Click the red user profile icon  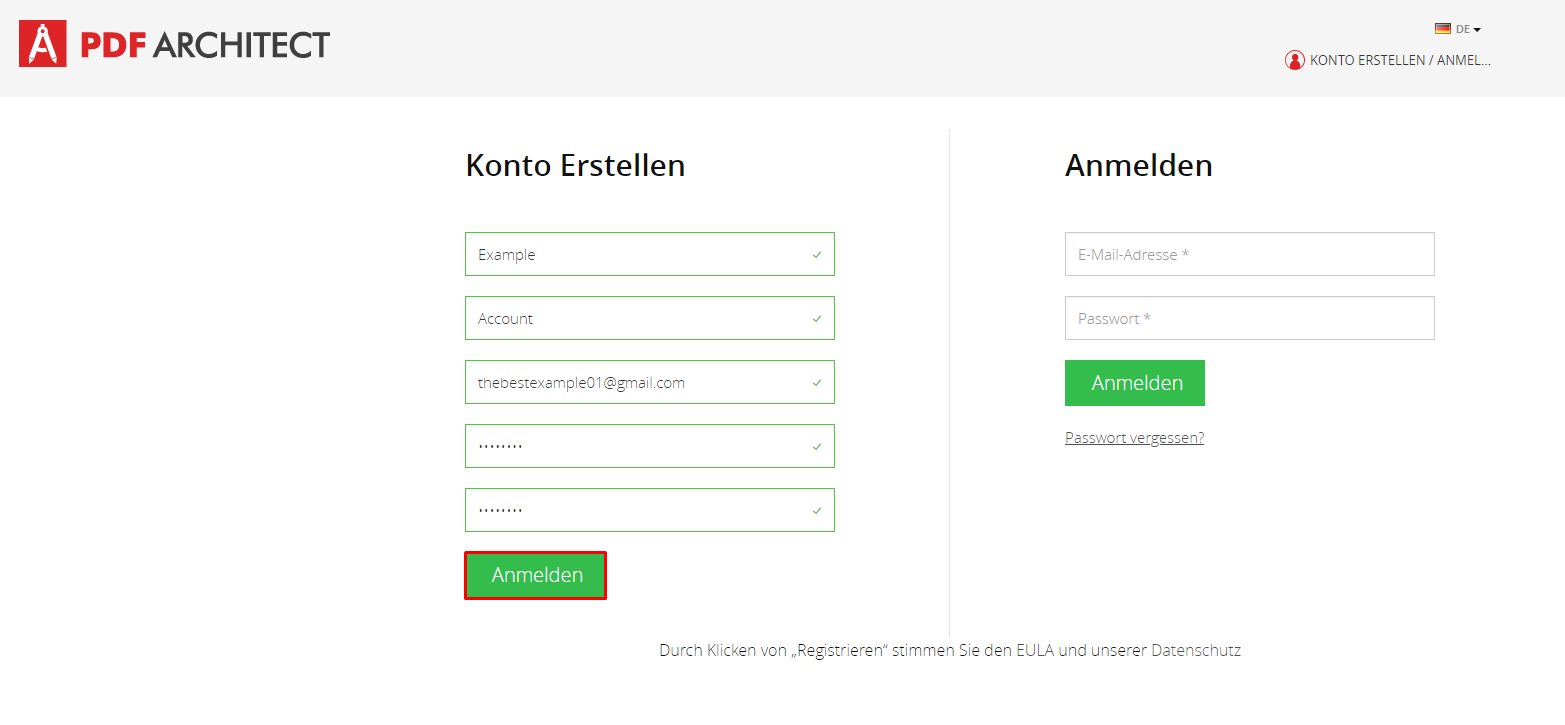(1295, 60)
